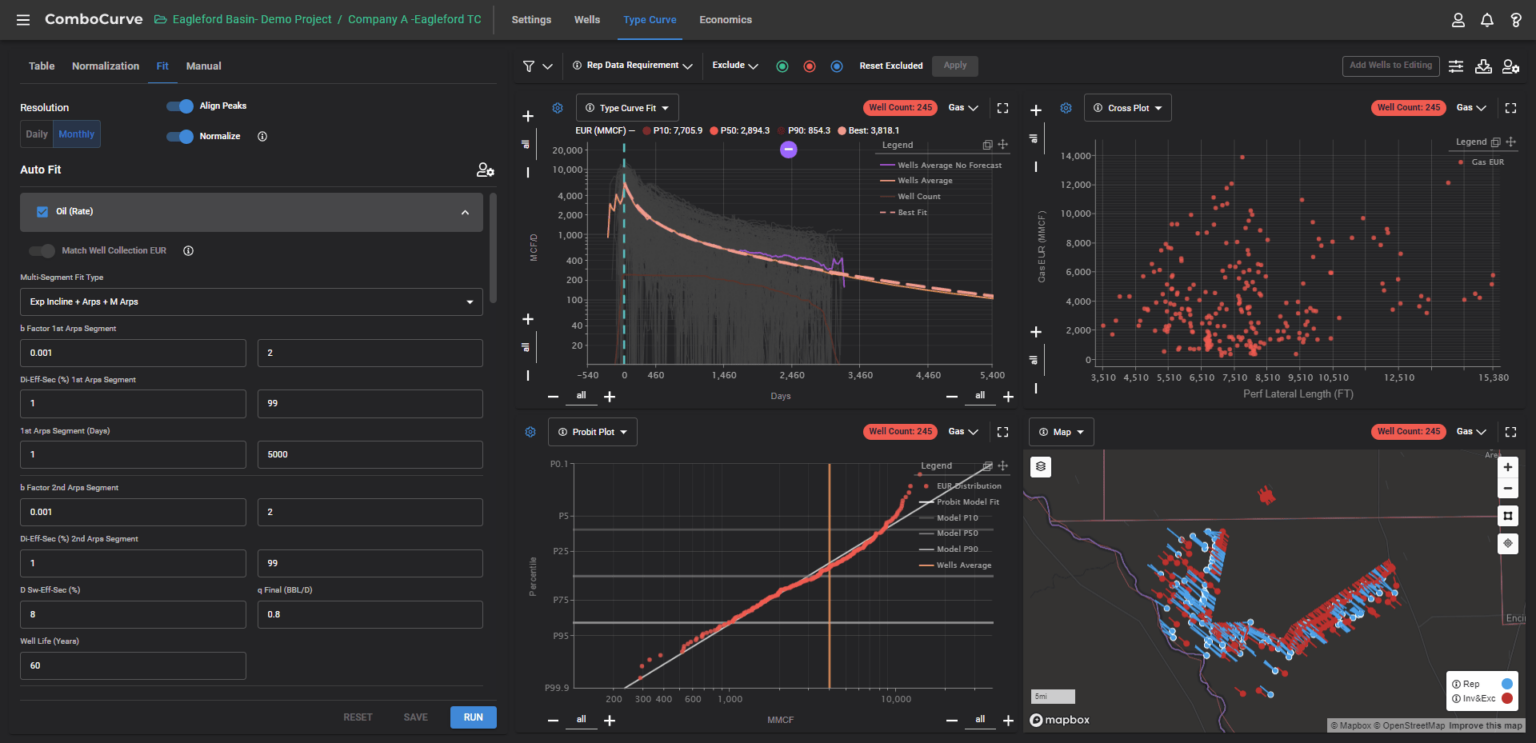1536x743 pixels.
Task: Select the green radio marker next to Exclude
Action: point(781,65)
